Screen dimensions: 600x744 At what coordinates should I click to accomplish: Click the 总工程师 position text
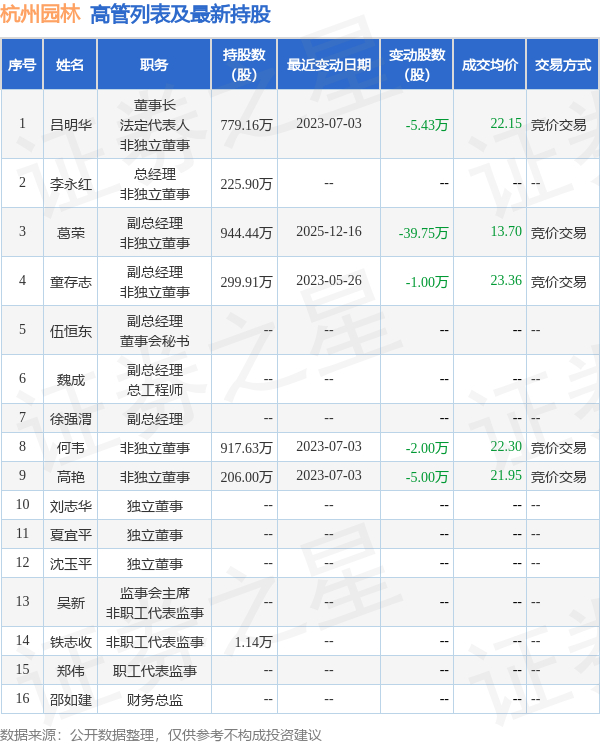155,390
